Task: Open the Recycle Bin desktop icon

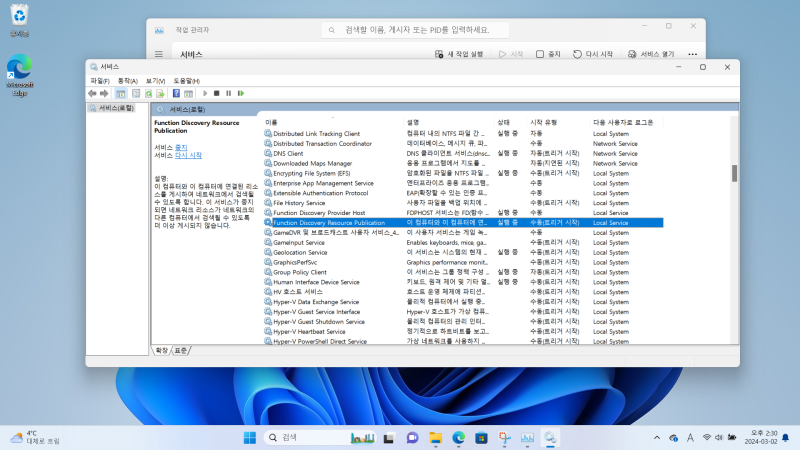Action: pyautogui.click(x=19, y=20)
